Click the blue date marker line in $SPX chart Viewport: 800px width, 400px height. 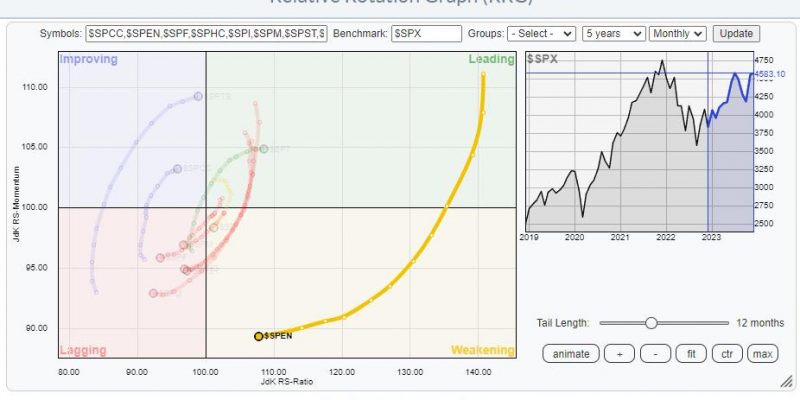click(708, 141)
